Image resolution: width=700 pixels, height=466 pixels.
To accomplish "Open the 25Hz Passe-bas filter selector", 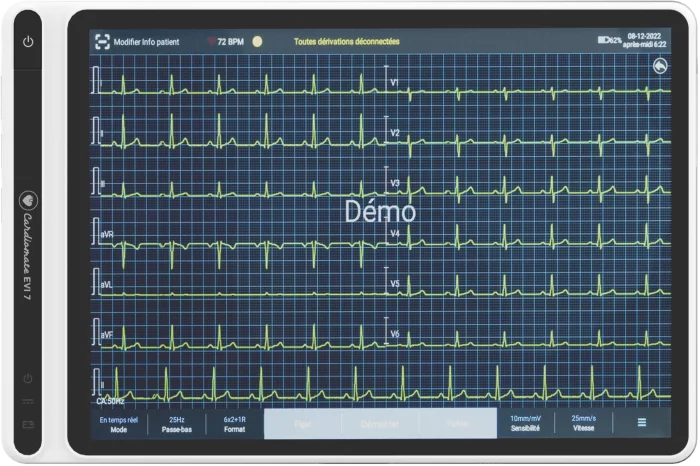I will [176, 423].
